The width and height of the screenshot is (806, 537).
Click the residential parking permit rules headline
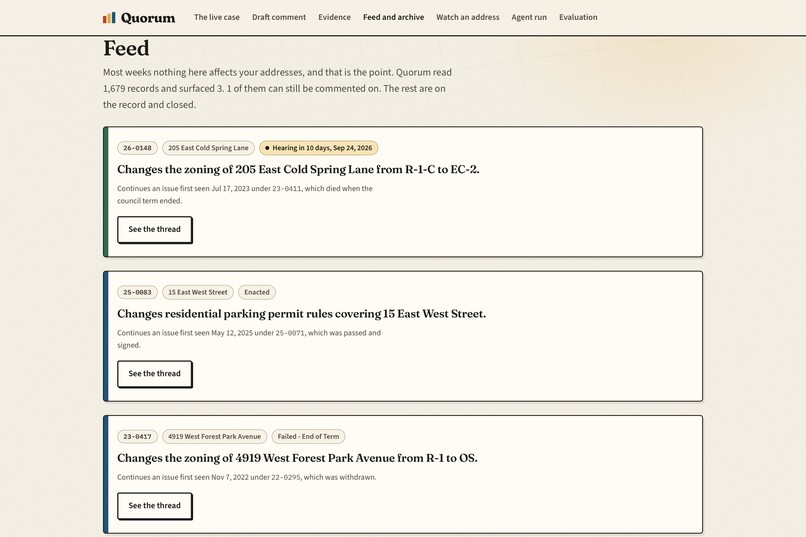[x=301, y=314]
